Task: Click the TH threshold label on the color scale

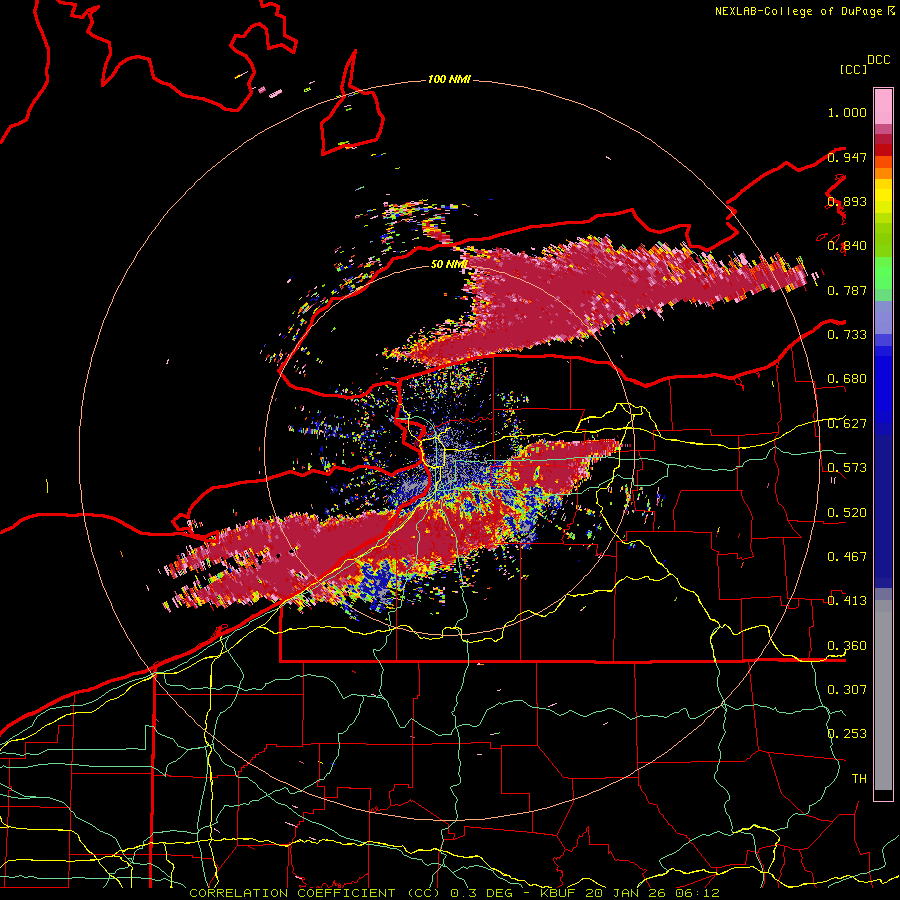Action: click(x=859, y=778)
